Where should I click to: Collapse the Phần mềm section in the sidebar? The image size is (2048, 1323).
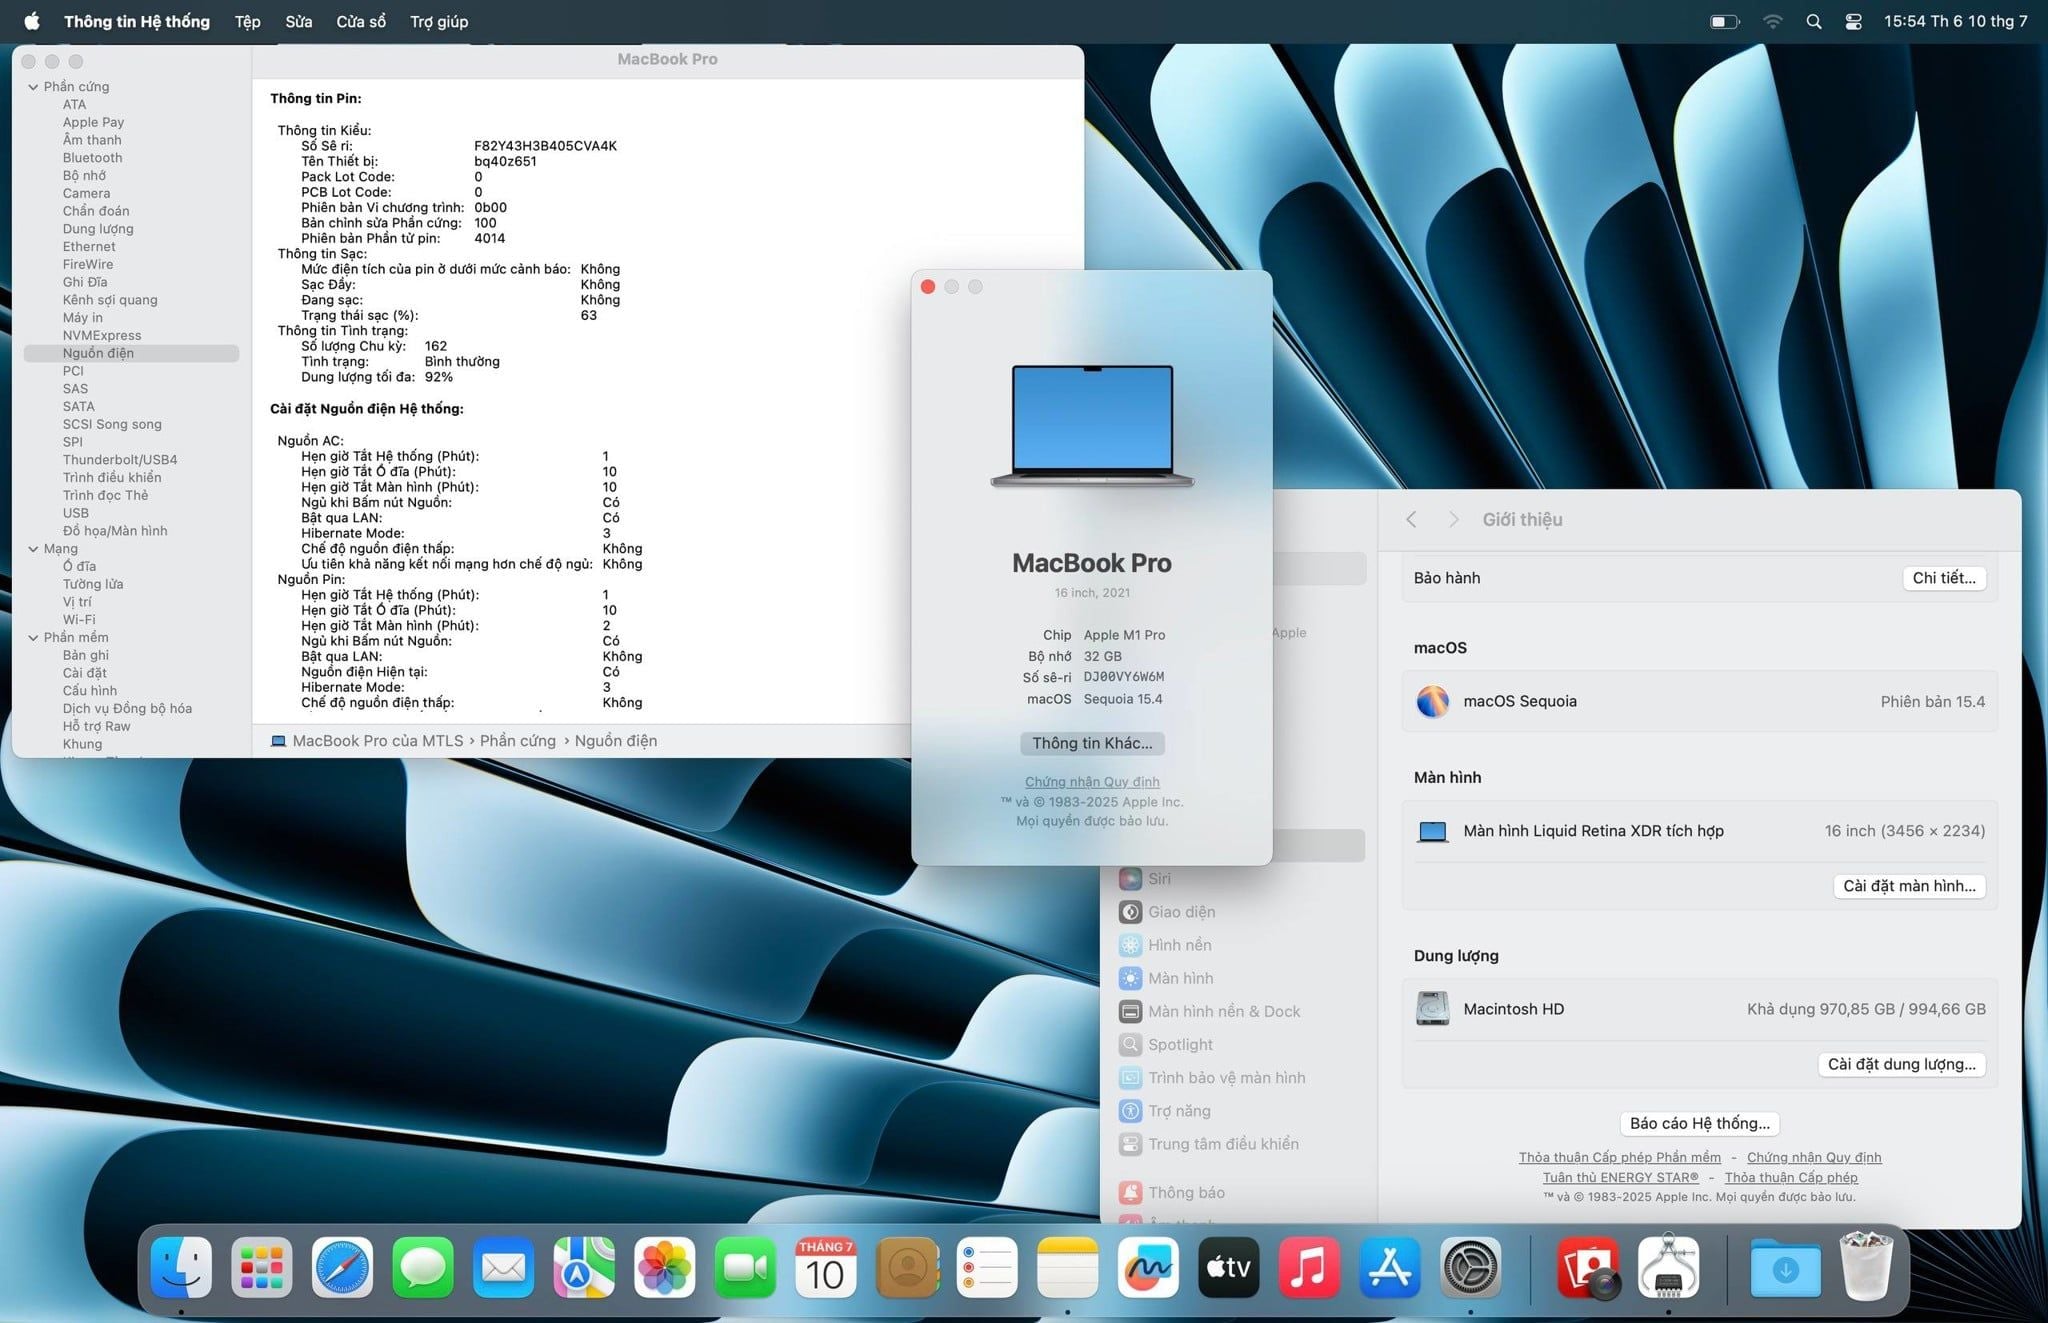pyautogui.click(x=33, y=638)
